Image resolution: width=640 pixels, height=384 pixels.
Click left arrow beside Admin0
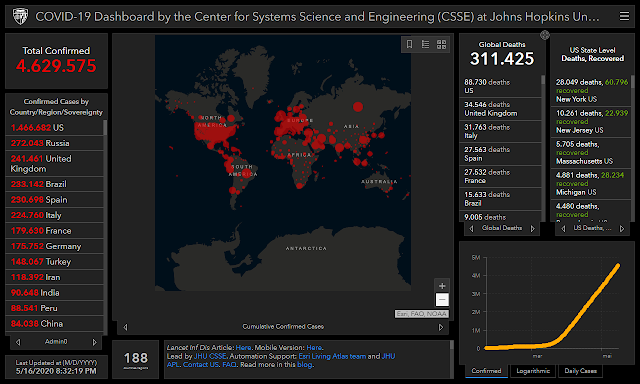(18, 342)
